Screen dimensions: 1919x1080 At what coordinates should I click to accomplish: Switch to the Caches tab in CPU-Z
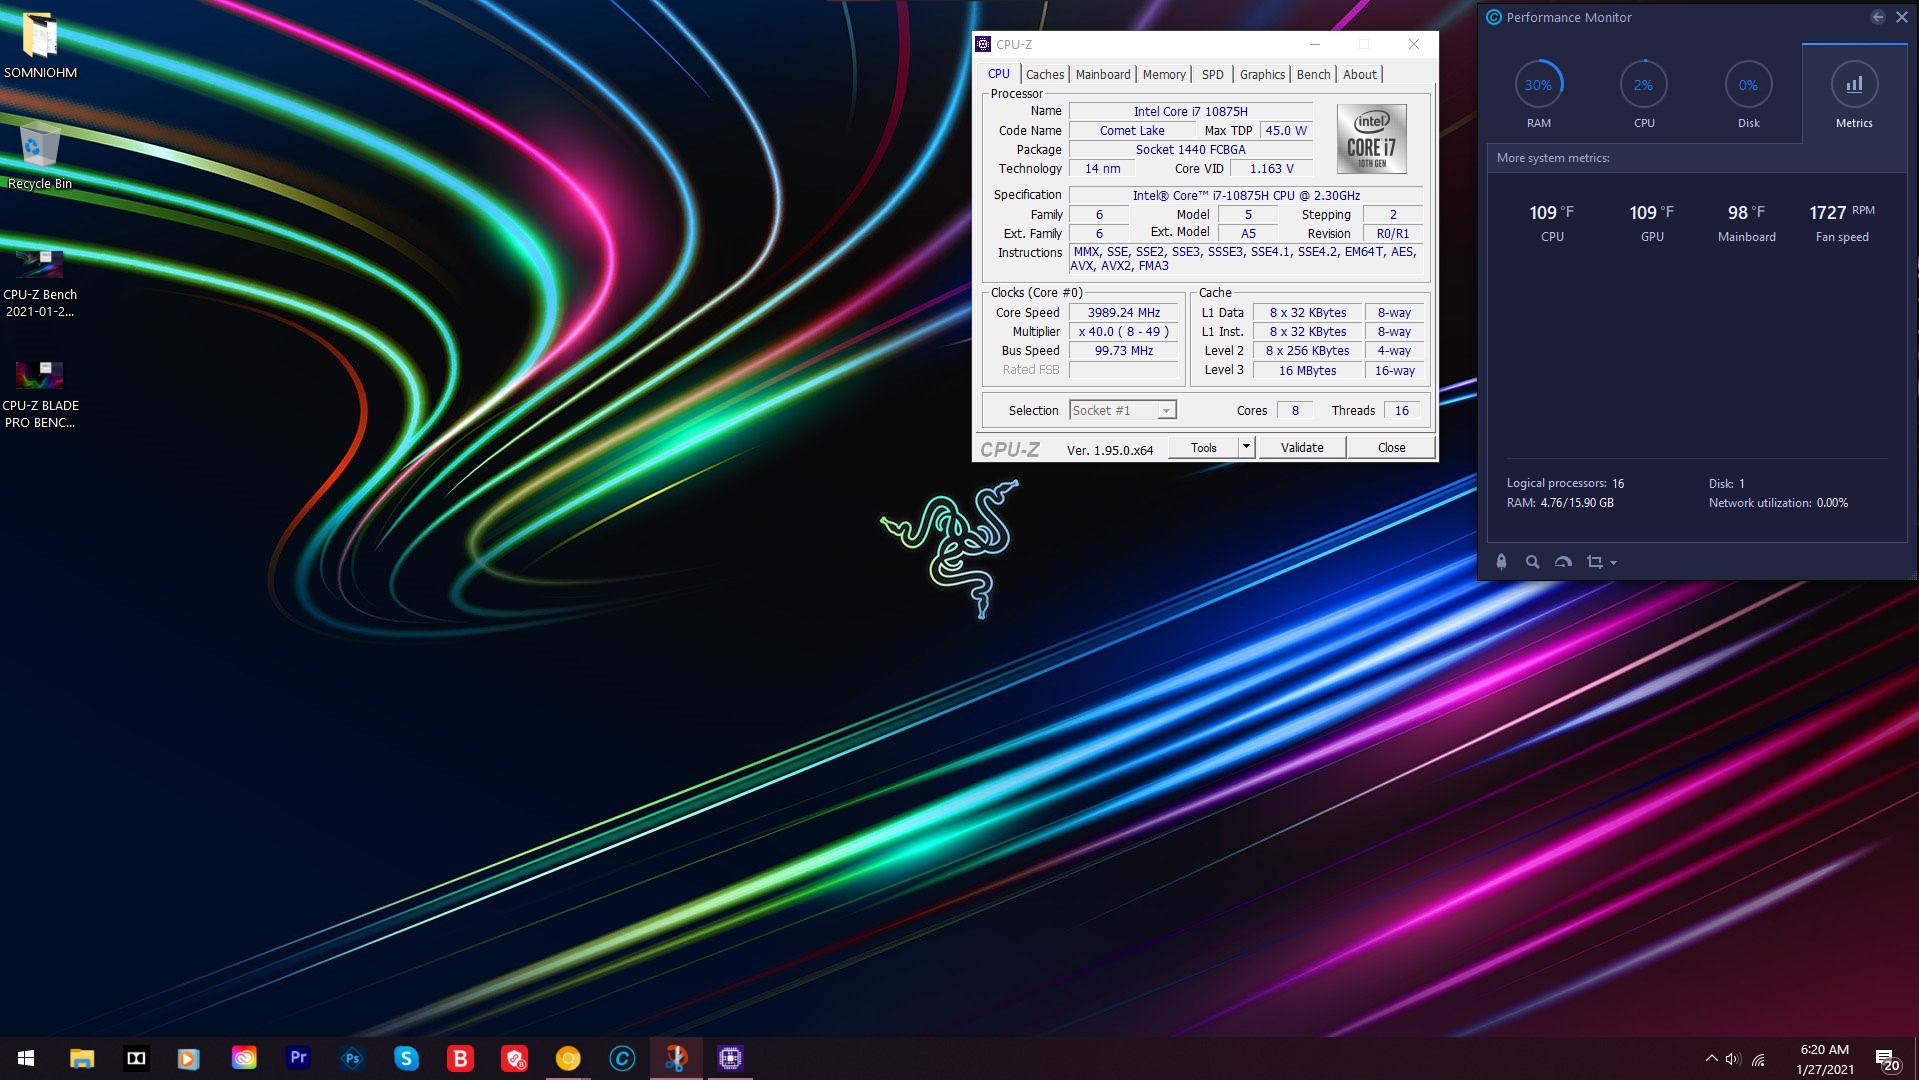[x=1045, y=75]
